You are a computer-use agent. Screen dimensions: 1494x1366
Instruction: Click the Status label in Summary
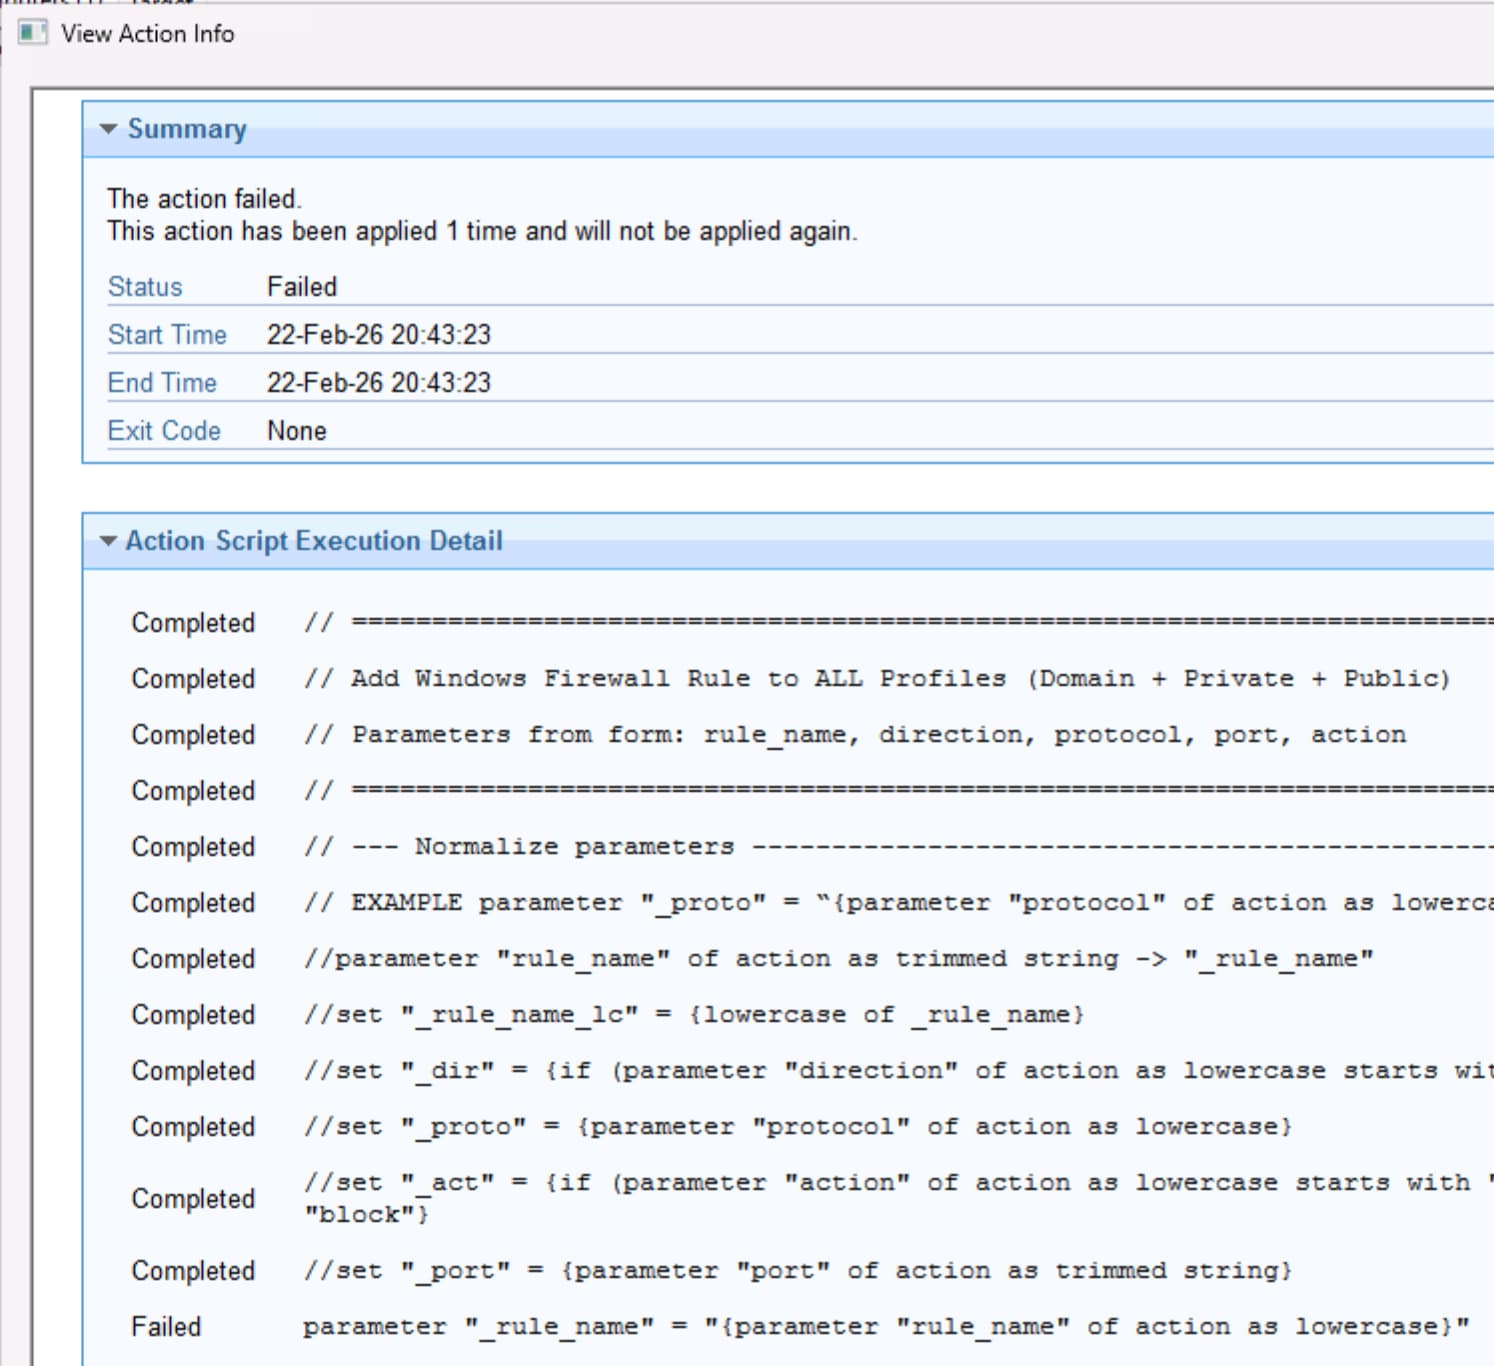click(145, 287)
